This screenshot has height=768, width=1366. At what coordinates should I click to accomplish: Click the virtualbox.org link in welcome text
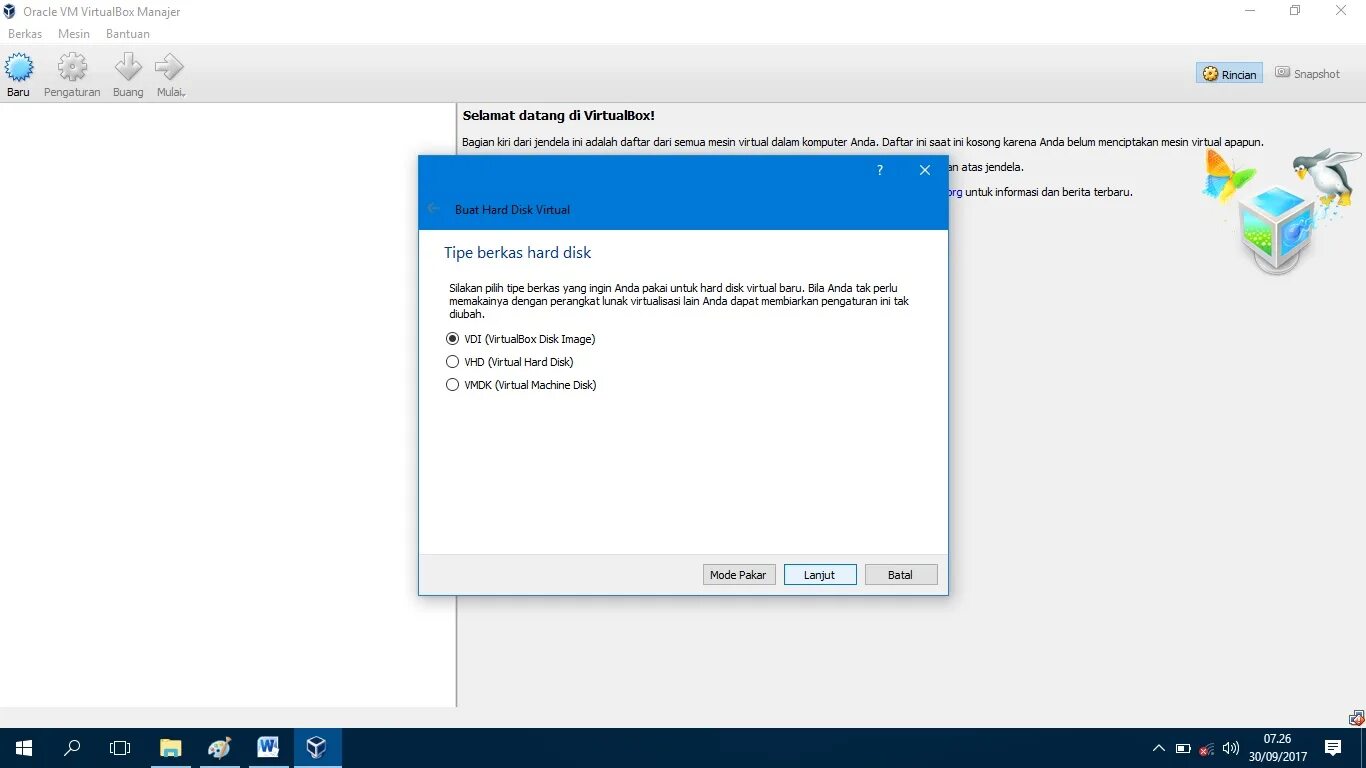956,192
